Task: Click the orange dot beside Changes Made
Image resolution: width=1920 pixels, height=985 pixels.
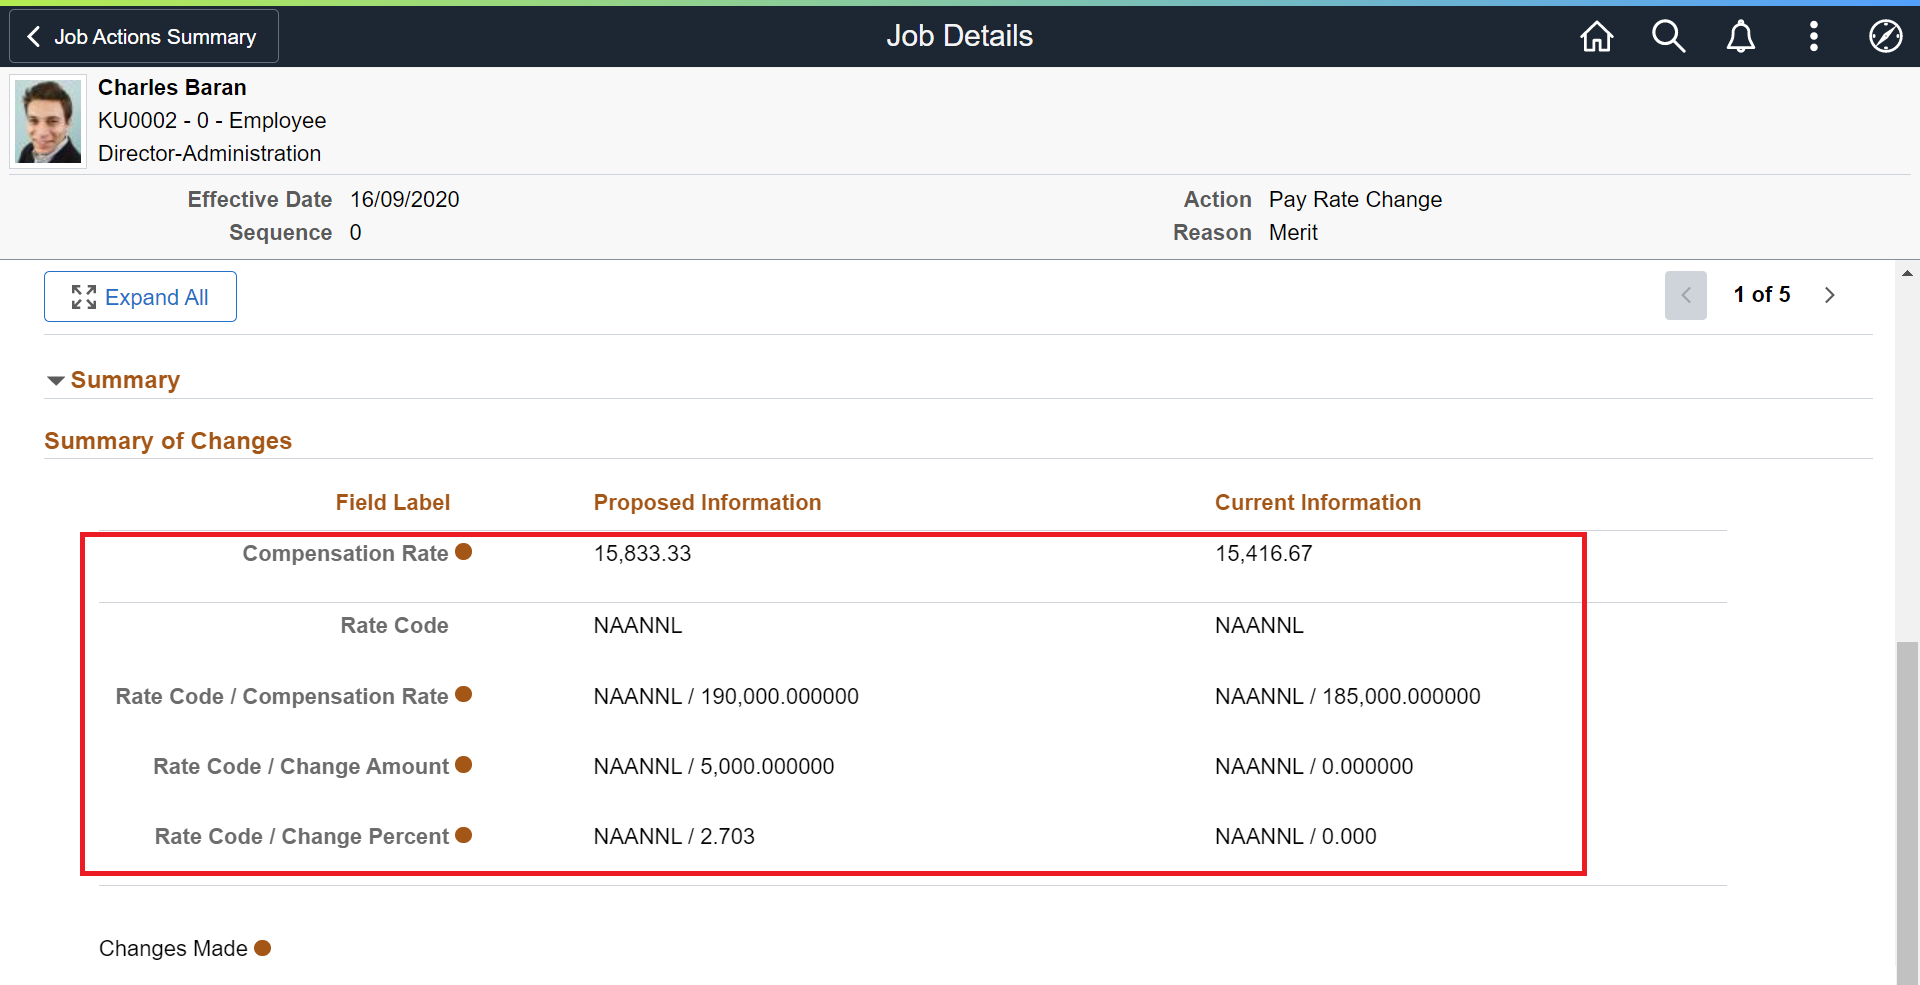Action: pyautogui.click(x=262, y=948)
